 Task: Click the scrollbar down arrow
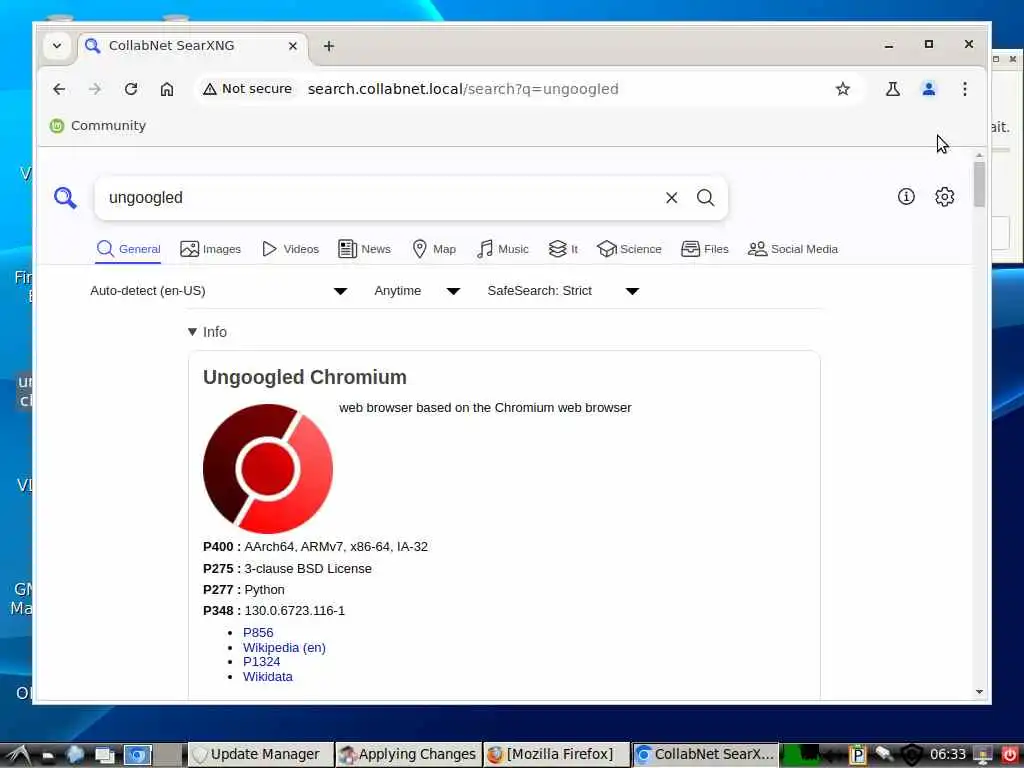[x=979, y=692]
